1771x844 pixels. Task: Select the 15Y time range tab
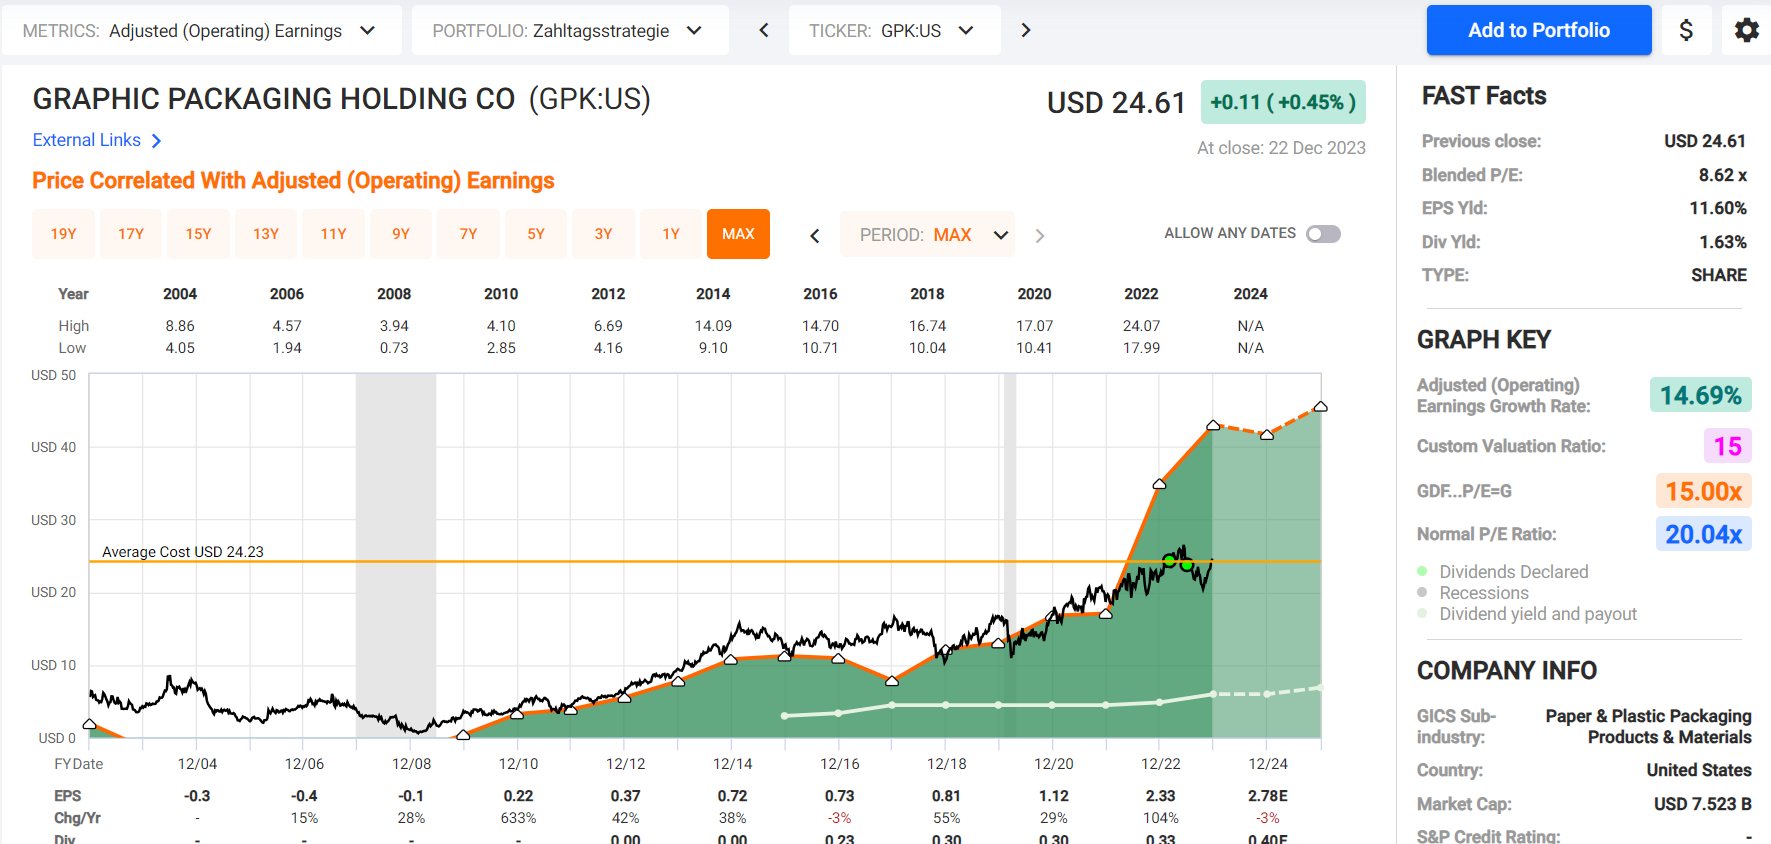198,234
